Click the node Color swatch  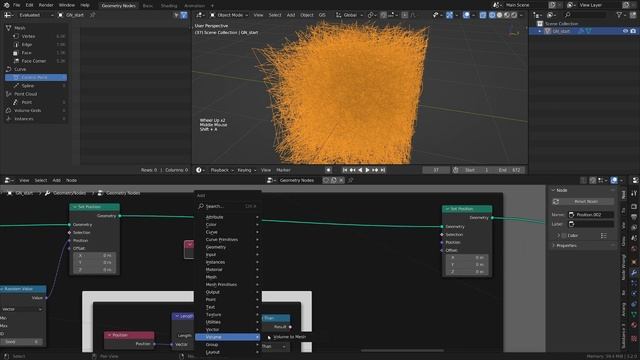tap(564, 236)
